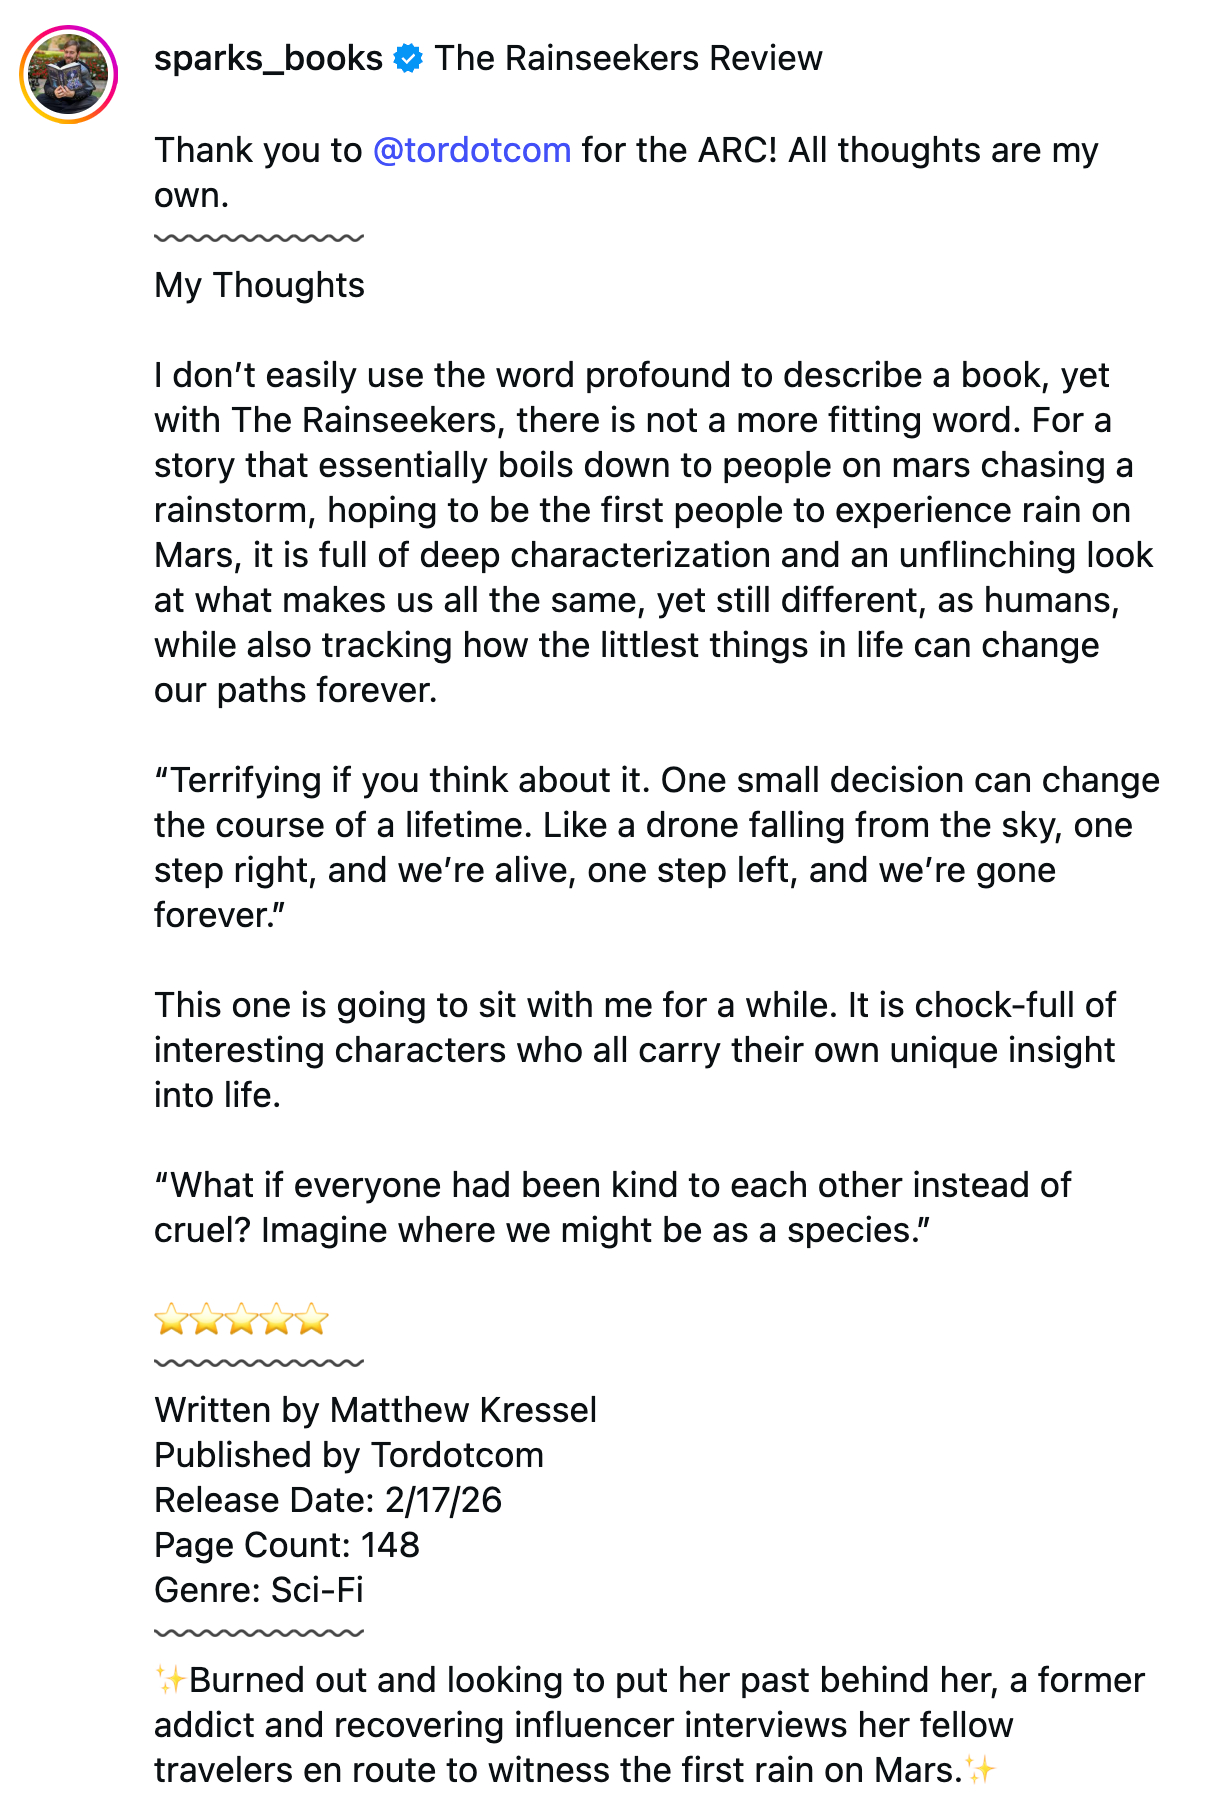1222x1806 pixels.
Task: Open the @tordotcom mention link
Action: click(472, 150)
